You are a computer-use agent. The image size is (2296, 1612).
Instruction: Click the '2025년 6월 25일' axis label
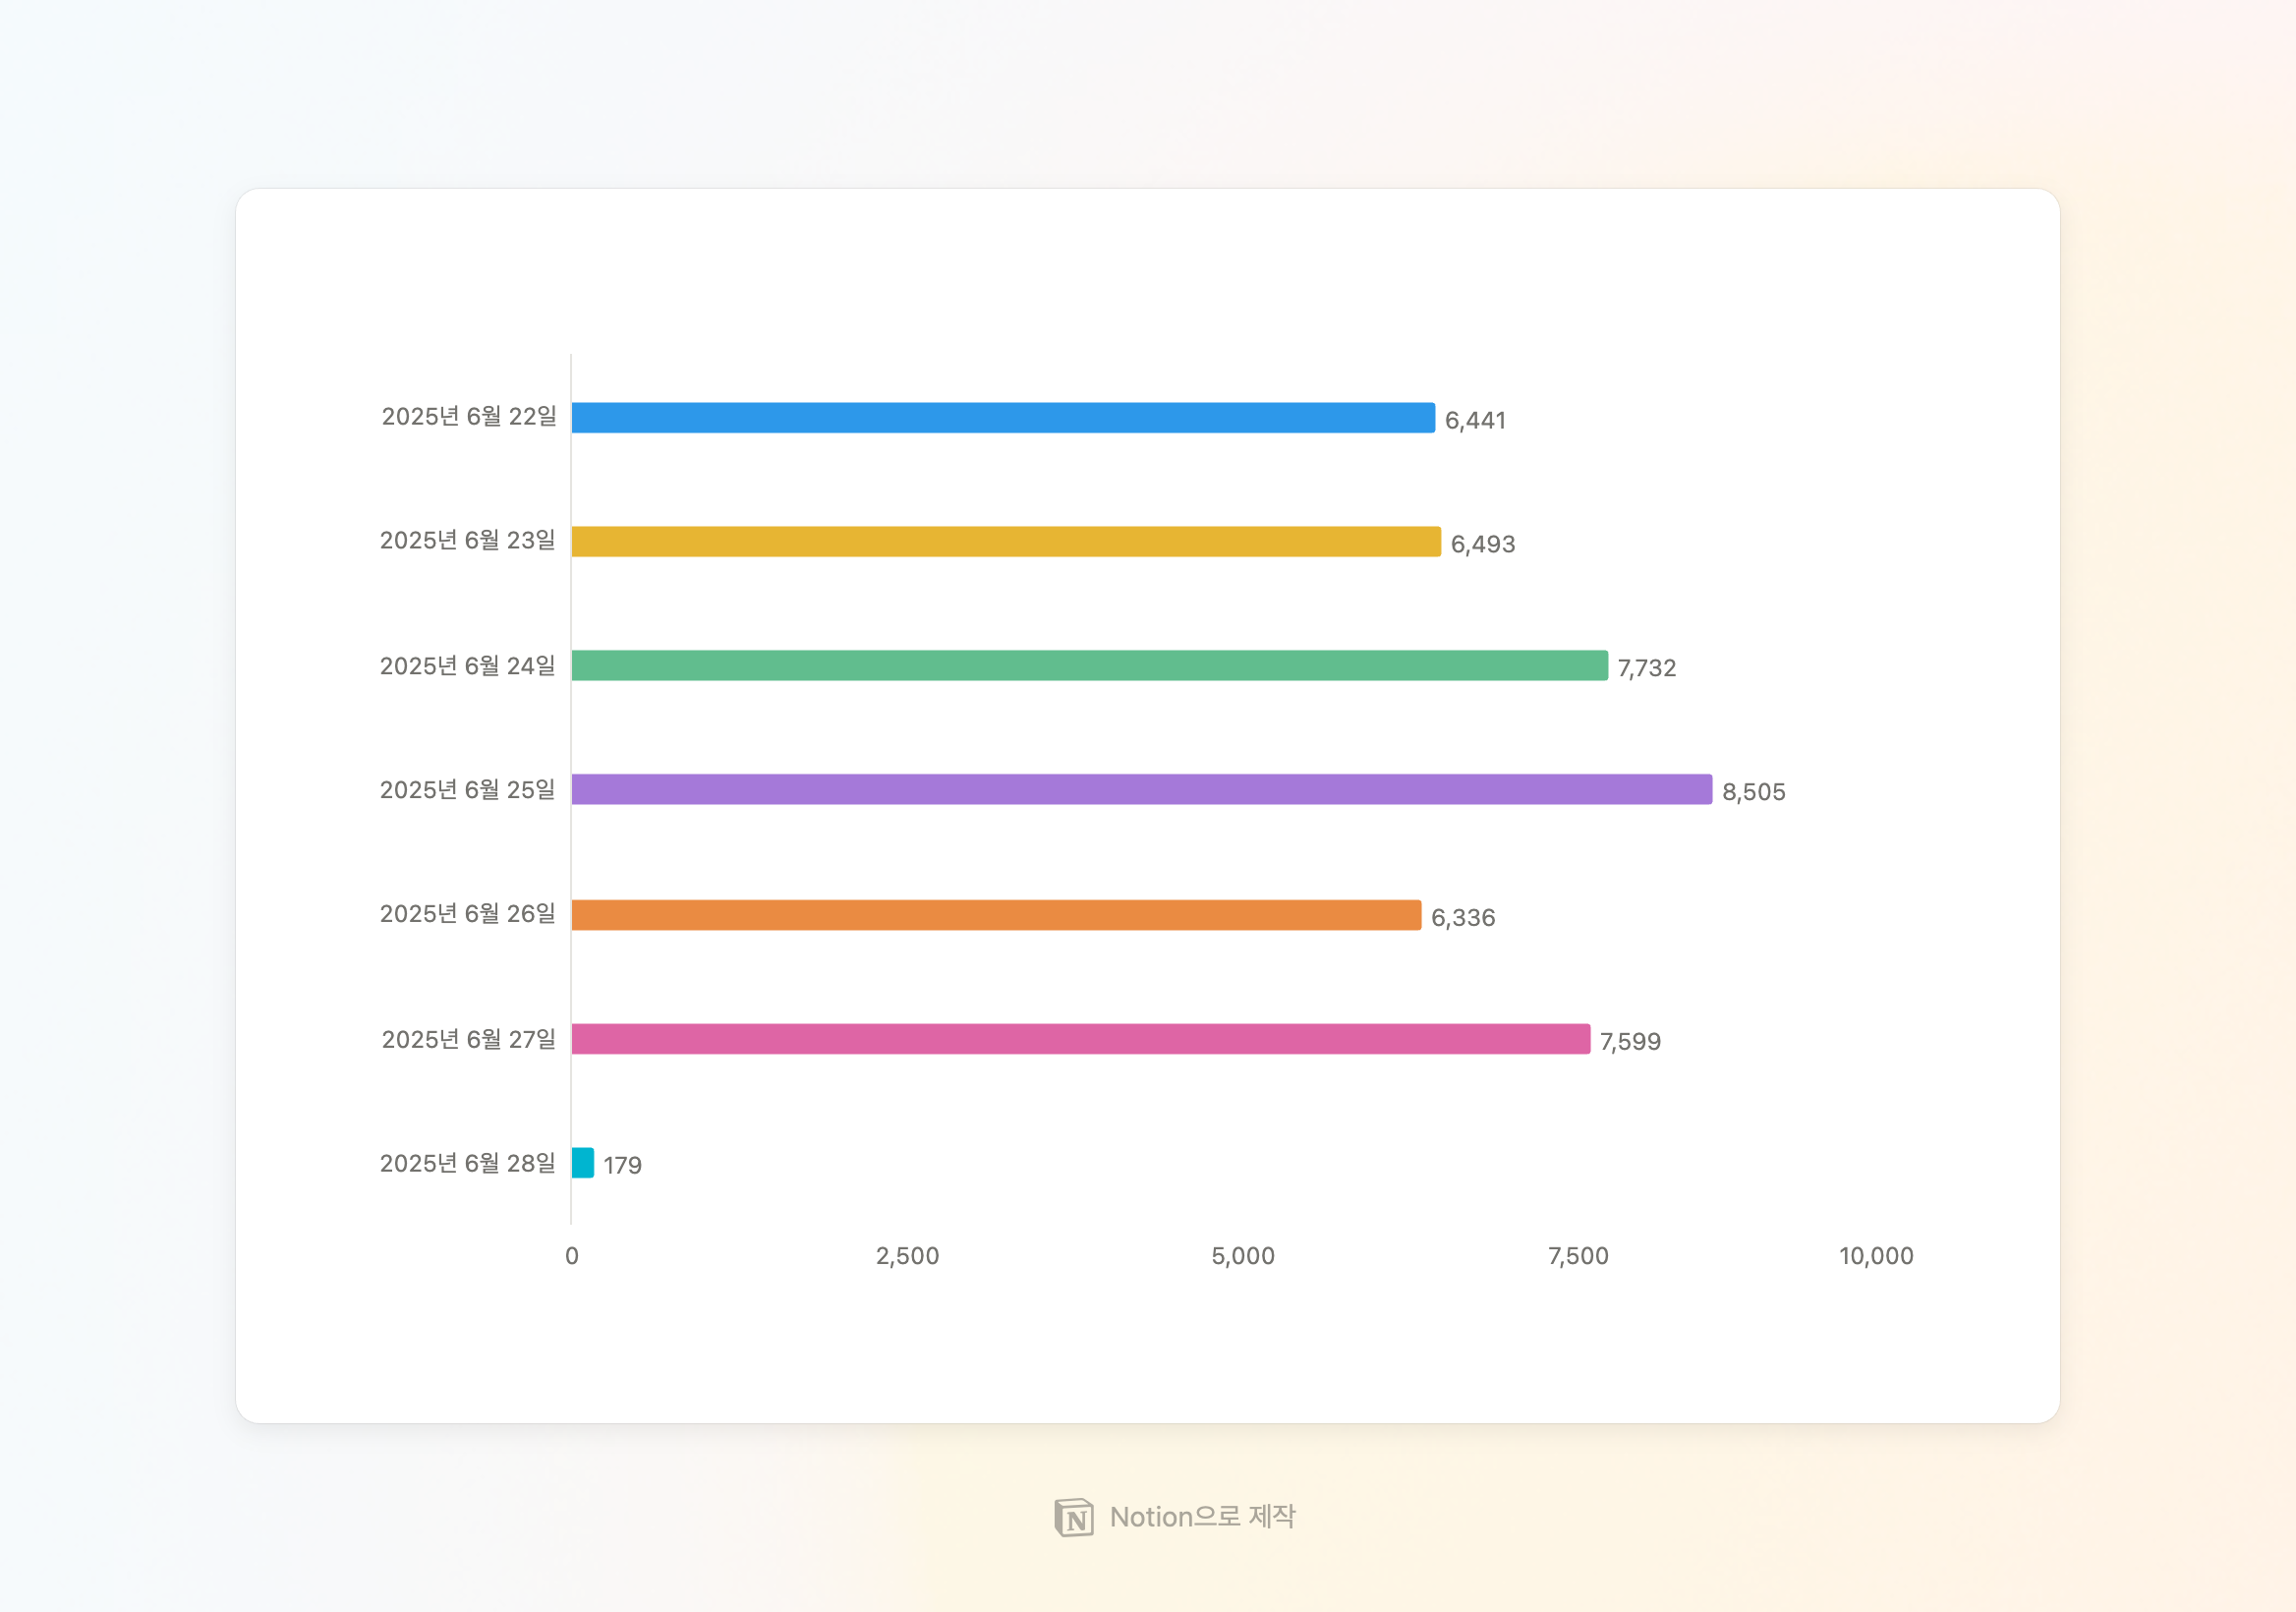(467, 790)
